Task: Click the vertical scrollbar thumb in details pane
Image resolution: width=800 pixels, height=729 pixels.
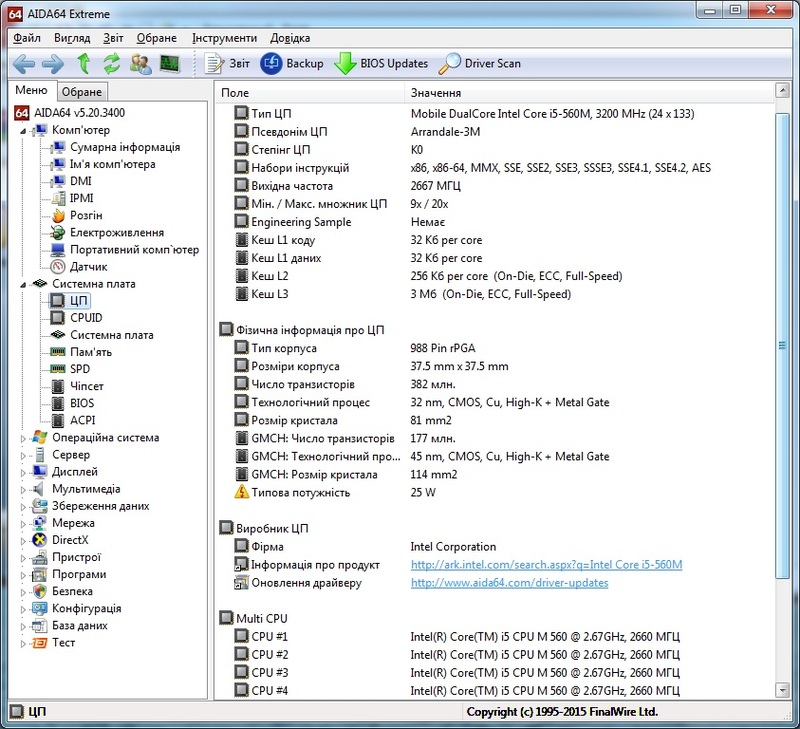Action: pos(782,346)
